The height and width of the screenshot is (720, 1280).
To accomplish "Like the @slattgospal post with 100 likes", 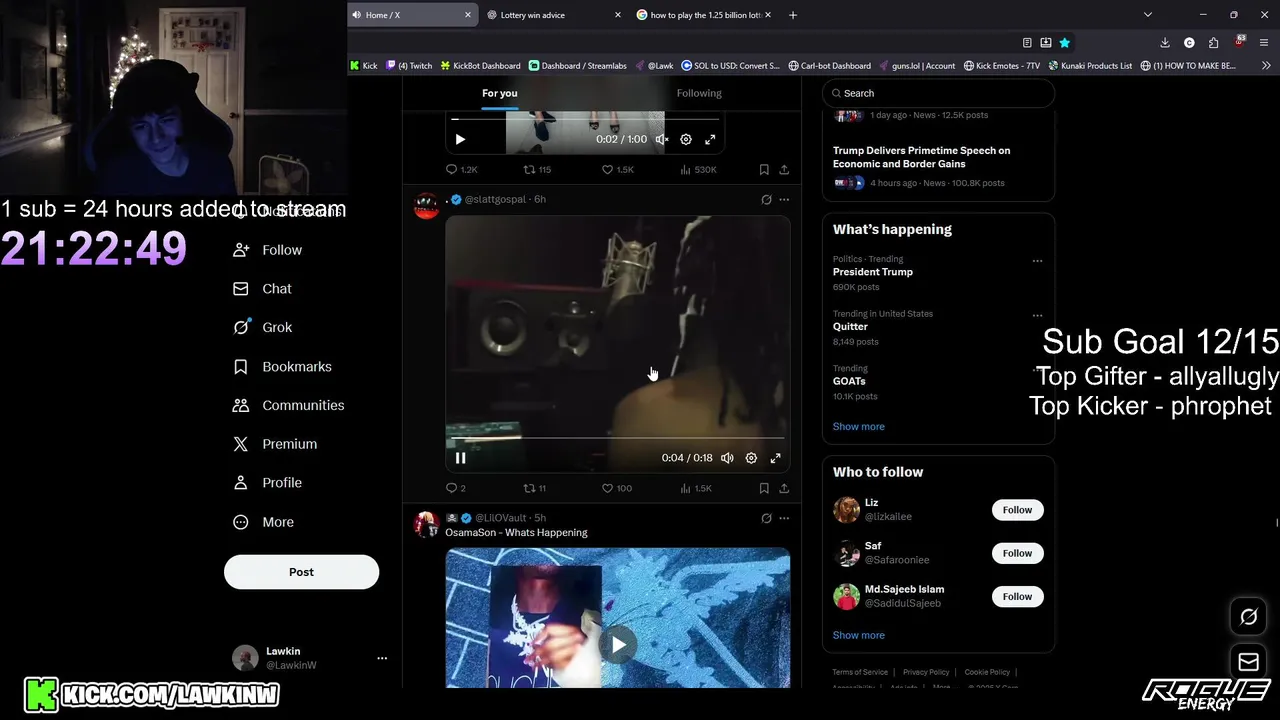I will click(x=616, y=488).
